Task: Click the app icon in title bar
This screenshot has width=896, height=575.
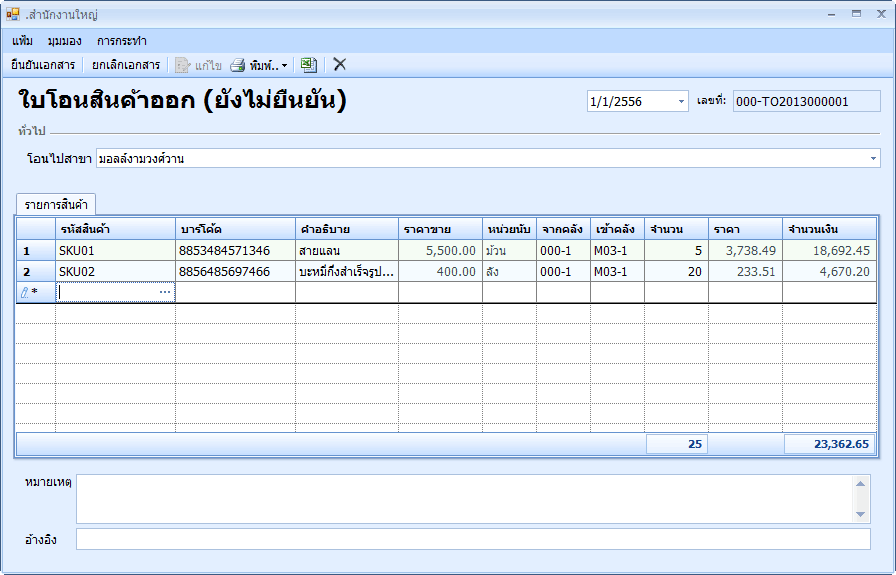Action: pyautogui.click(x=13, y=14)
